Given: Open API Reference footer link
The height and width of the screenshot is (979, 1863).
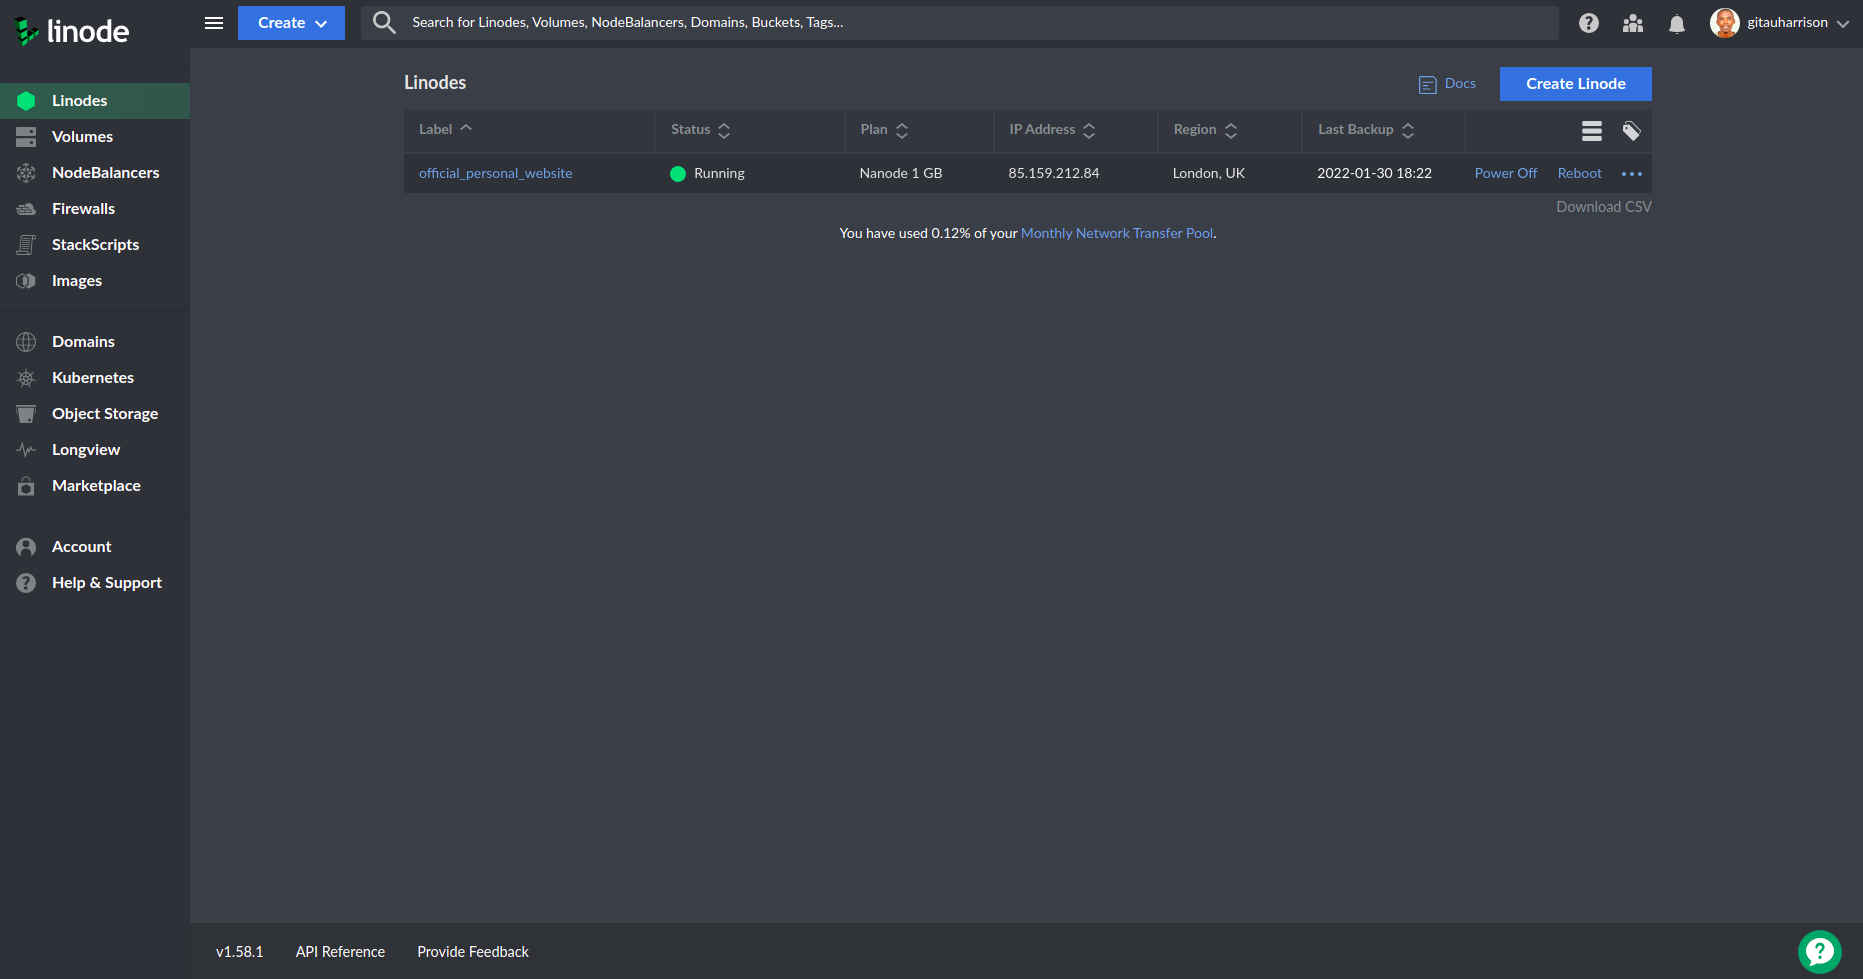Looking at the screenshot, I should [340, 952].
